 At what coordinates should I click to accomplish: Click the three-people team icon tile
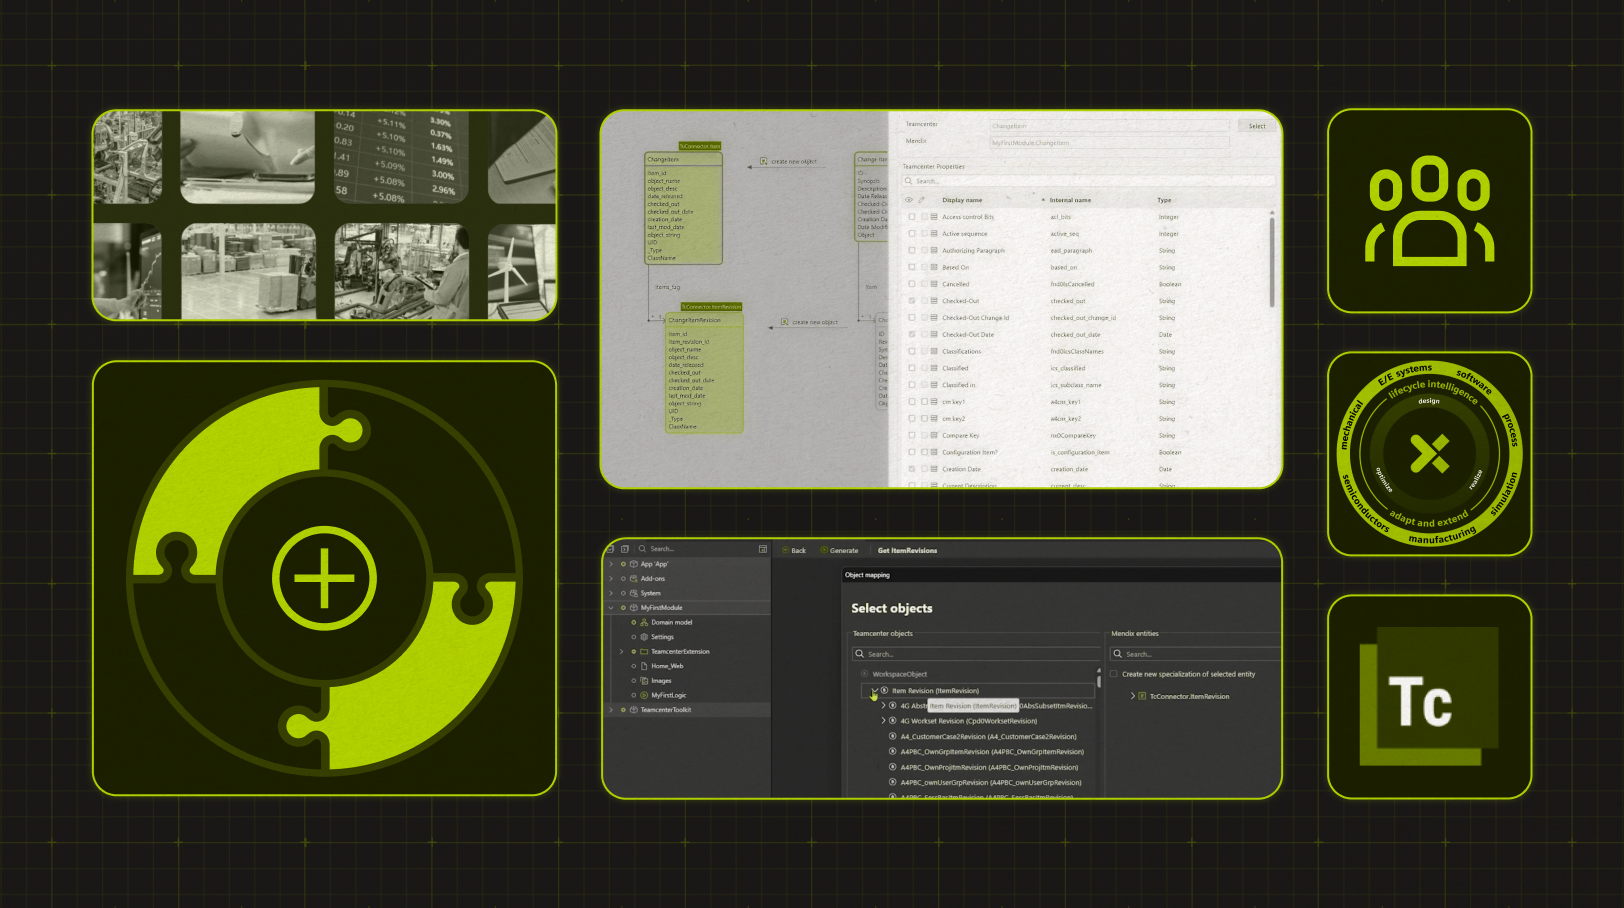pyautogui.click(x=1429, y=211)
